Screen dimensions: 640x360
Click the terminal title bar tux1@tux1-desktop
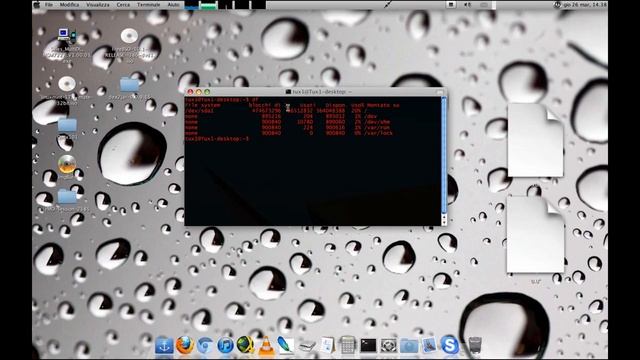[315, 92]
